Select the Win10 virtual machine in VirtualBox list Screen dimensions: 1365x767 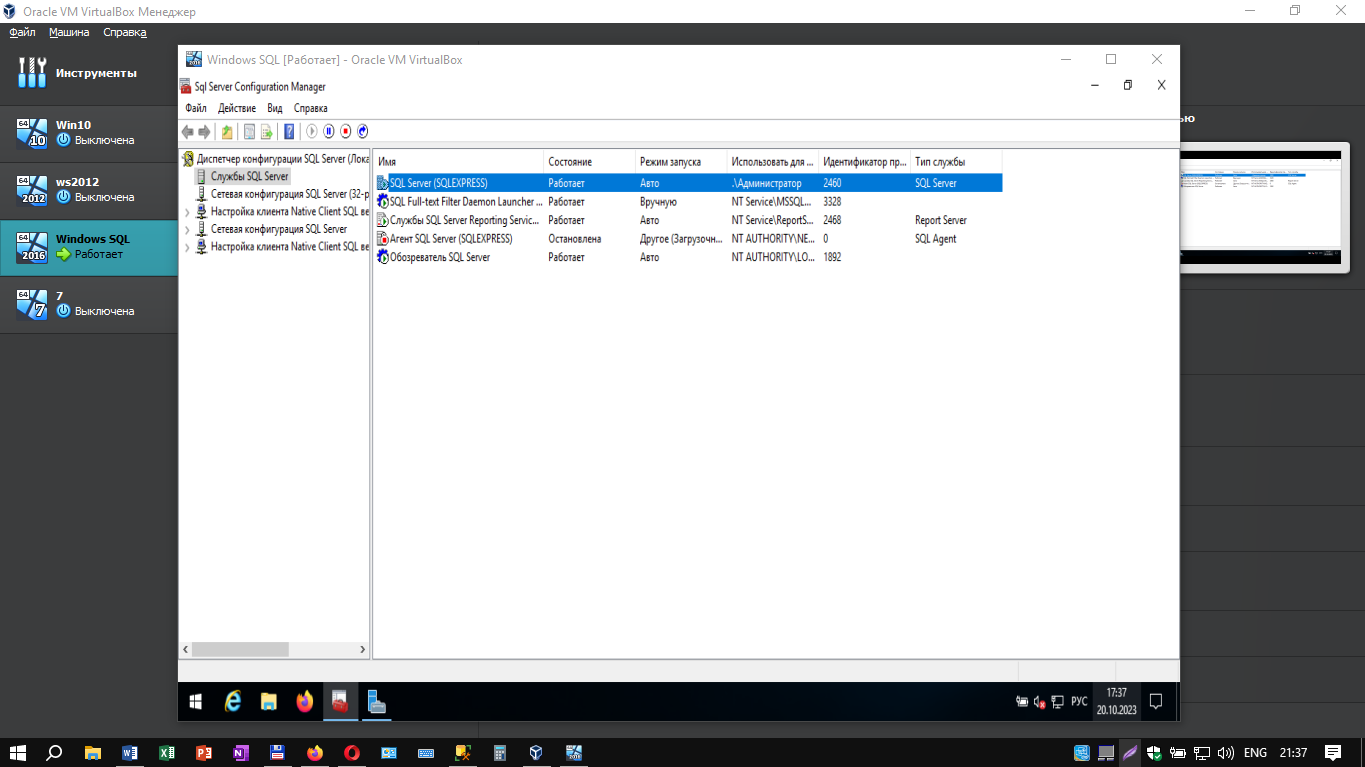(89, 133)
